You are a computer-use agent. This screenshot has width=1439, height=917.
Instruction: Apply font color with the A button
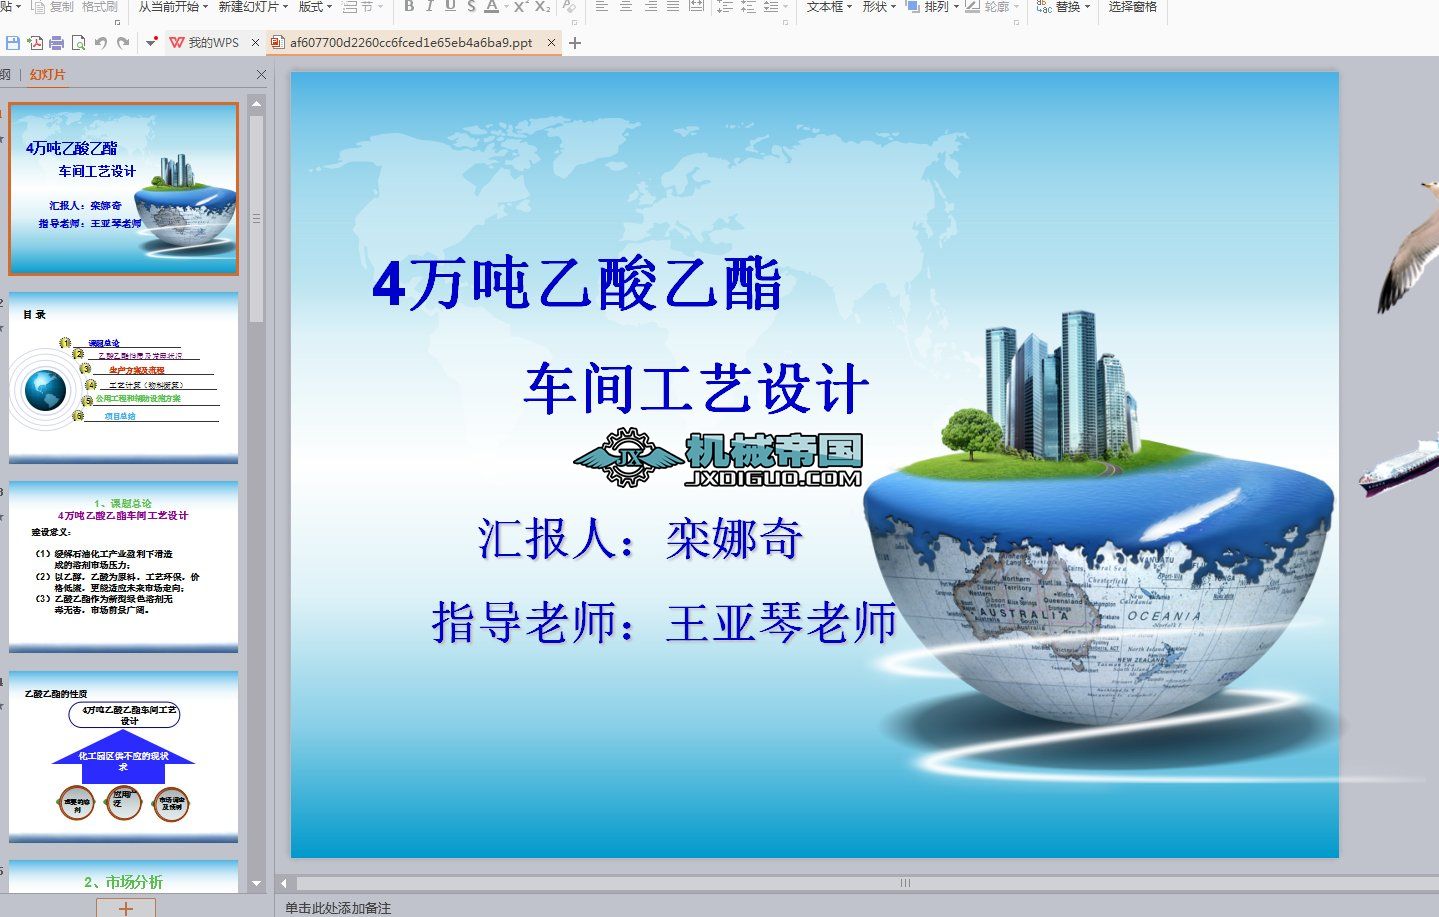(x=491, y=6)
